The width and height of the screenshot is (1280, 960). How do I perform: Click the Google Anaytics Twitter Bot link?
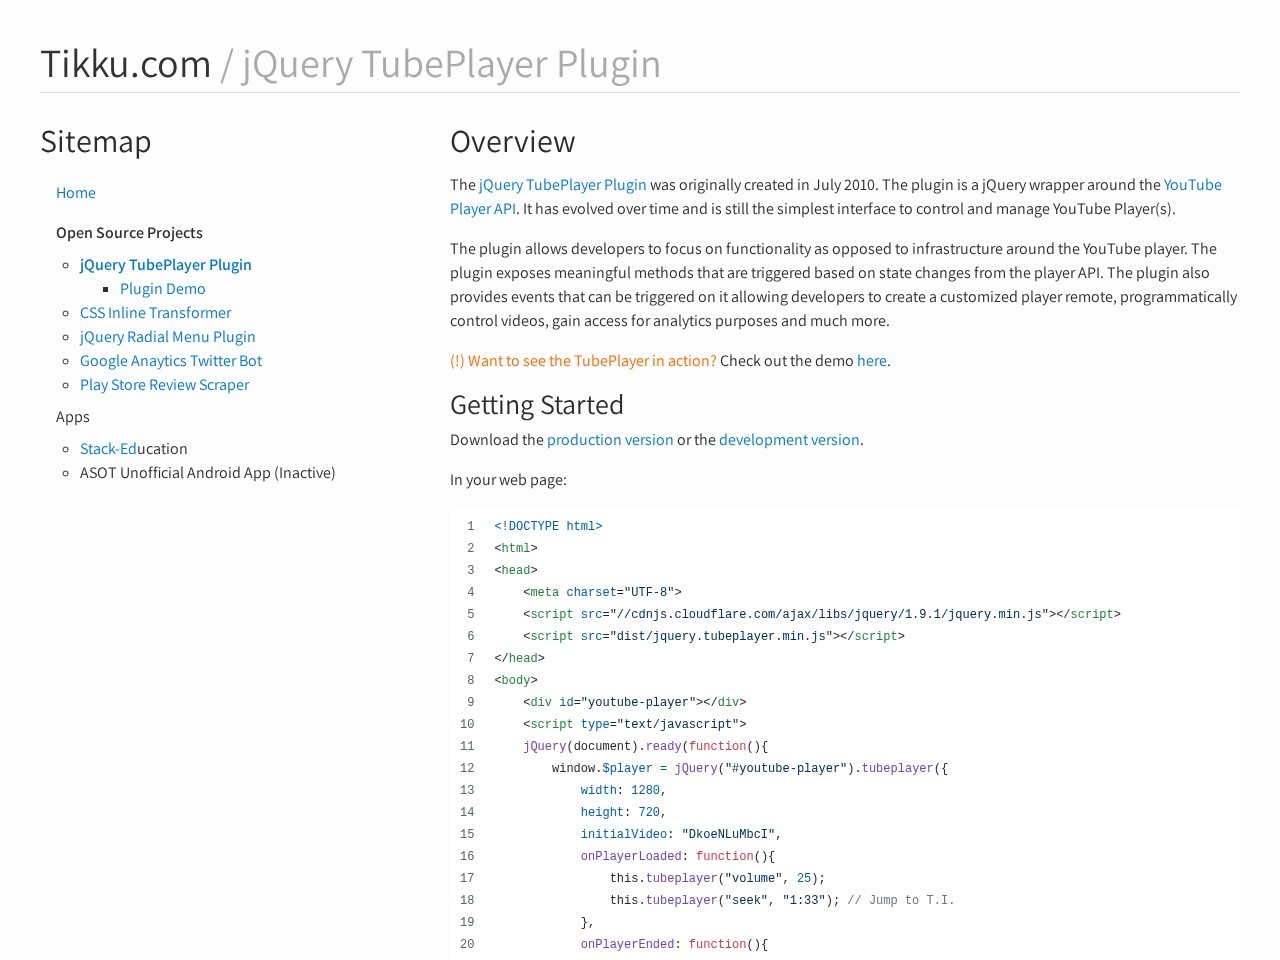click(170, 360)
